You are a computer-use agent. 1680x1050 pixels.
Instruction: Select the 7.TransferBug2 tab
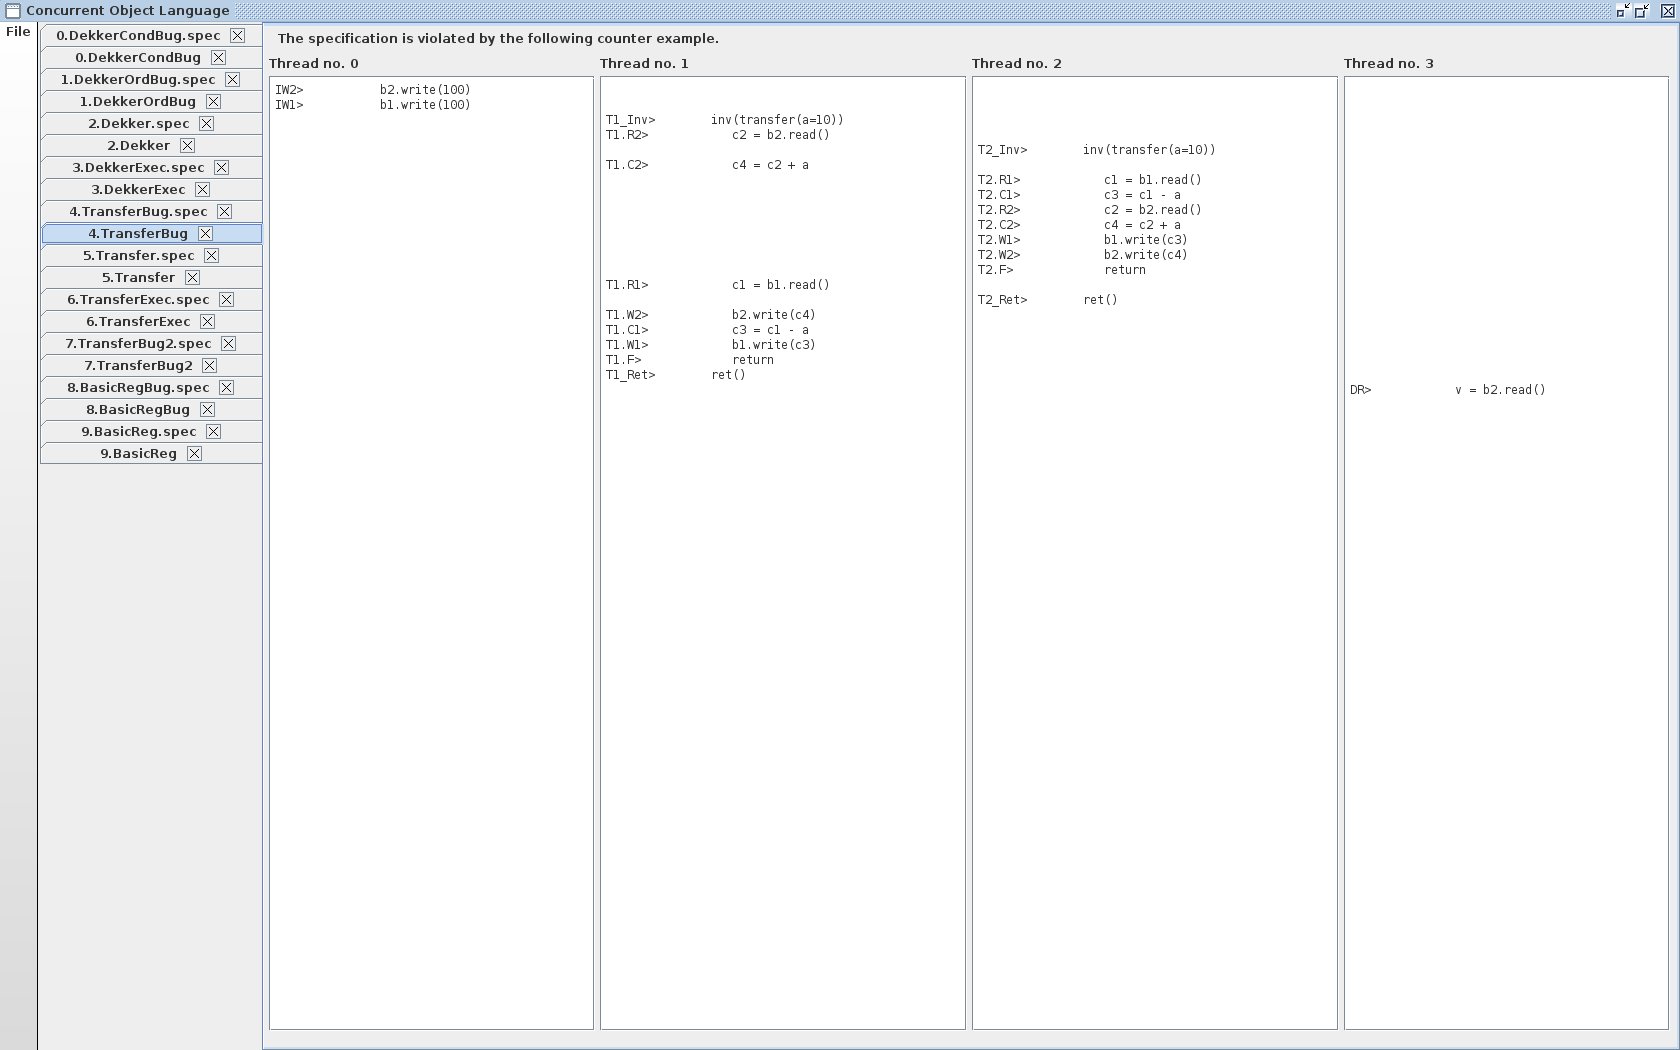coord(151,365)
